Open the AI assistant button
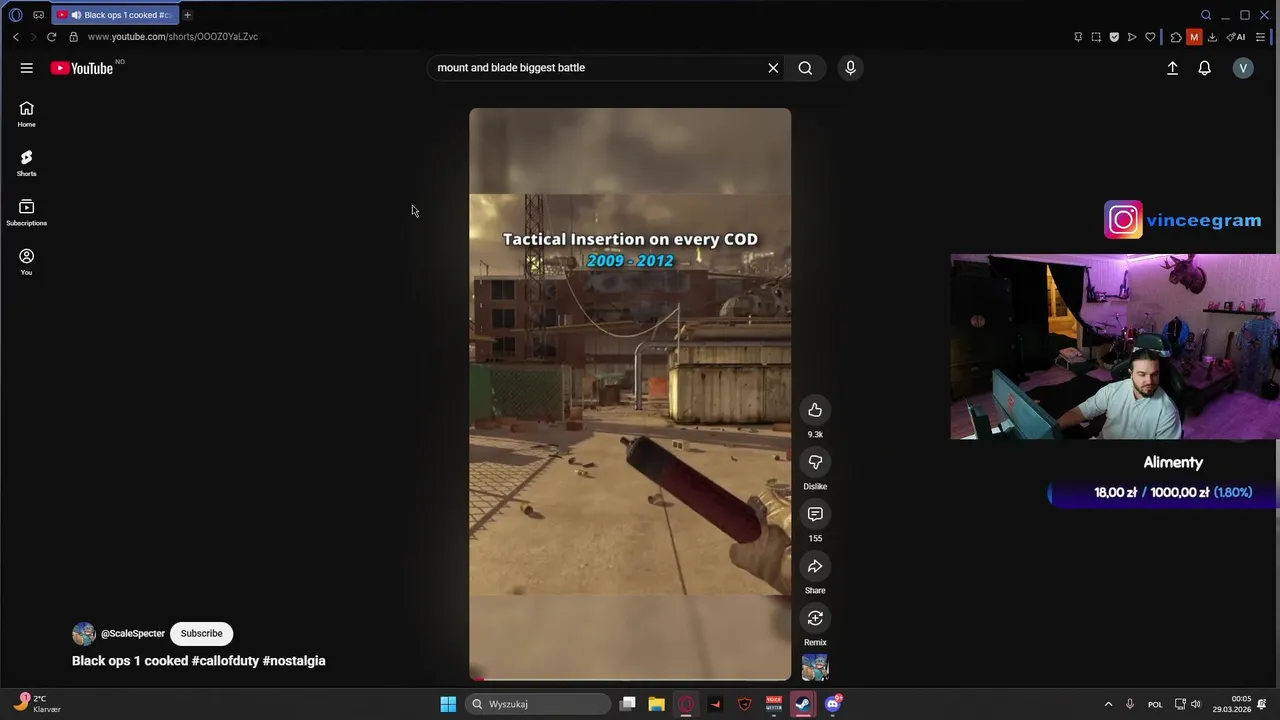 point(1236,37)
